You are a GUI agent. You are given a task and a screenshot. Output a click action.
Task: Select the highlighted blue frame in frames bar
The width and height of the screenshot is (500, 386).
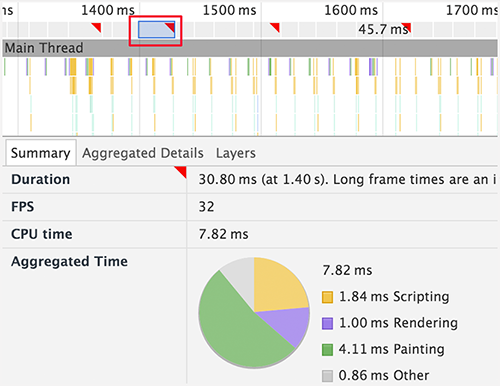tap(156, 30)
